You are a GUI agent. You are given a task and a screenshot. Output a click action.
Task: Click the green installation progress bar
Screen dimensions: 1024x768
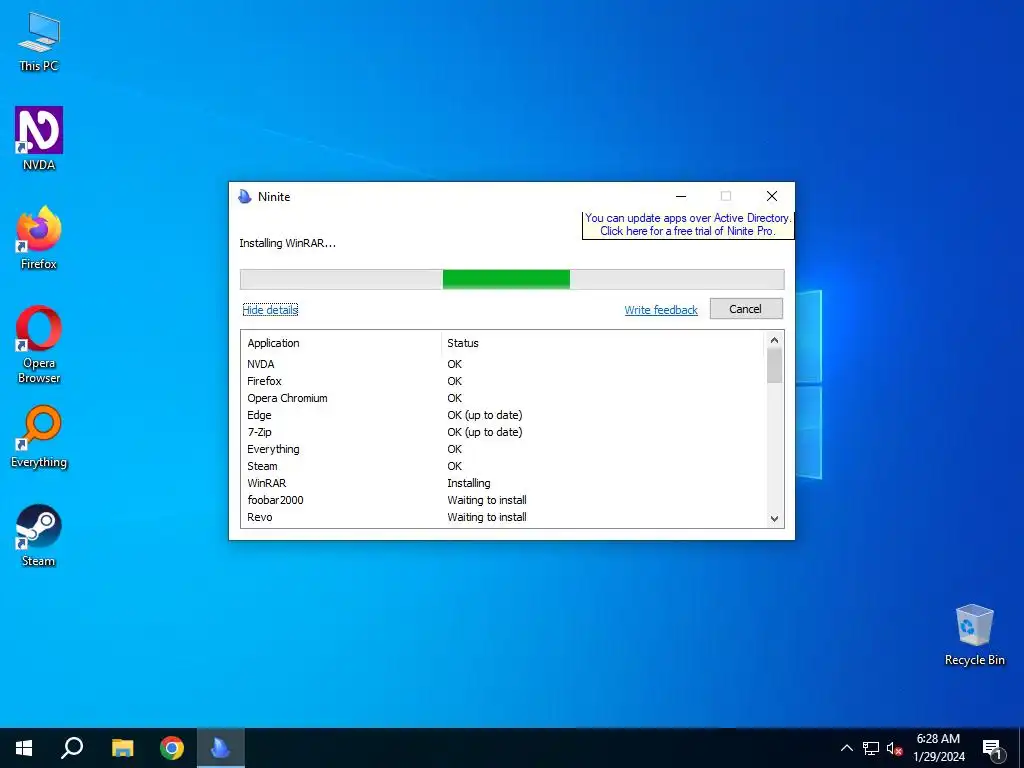pyautogui.click(x=512, y=279)
